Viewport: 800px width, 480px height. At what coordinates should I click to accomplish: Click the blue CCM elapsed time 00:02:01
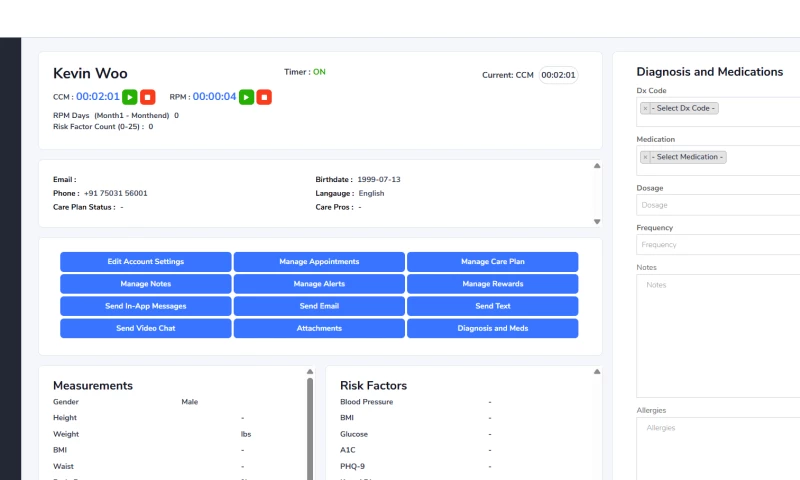tap(98, 96)
